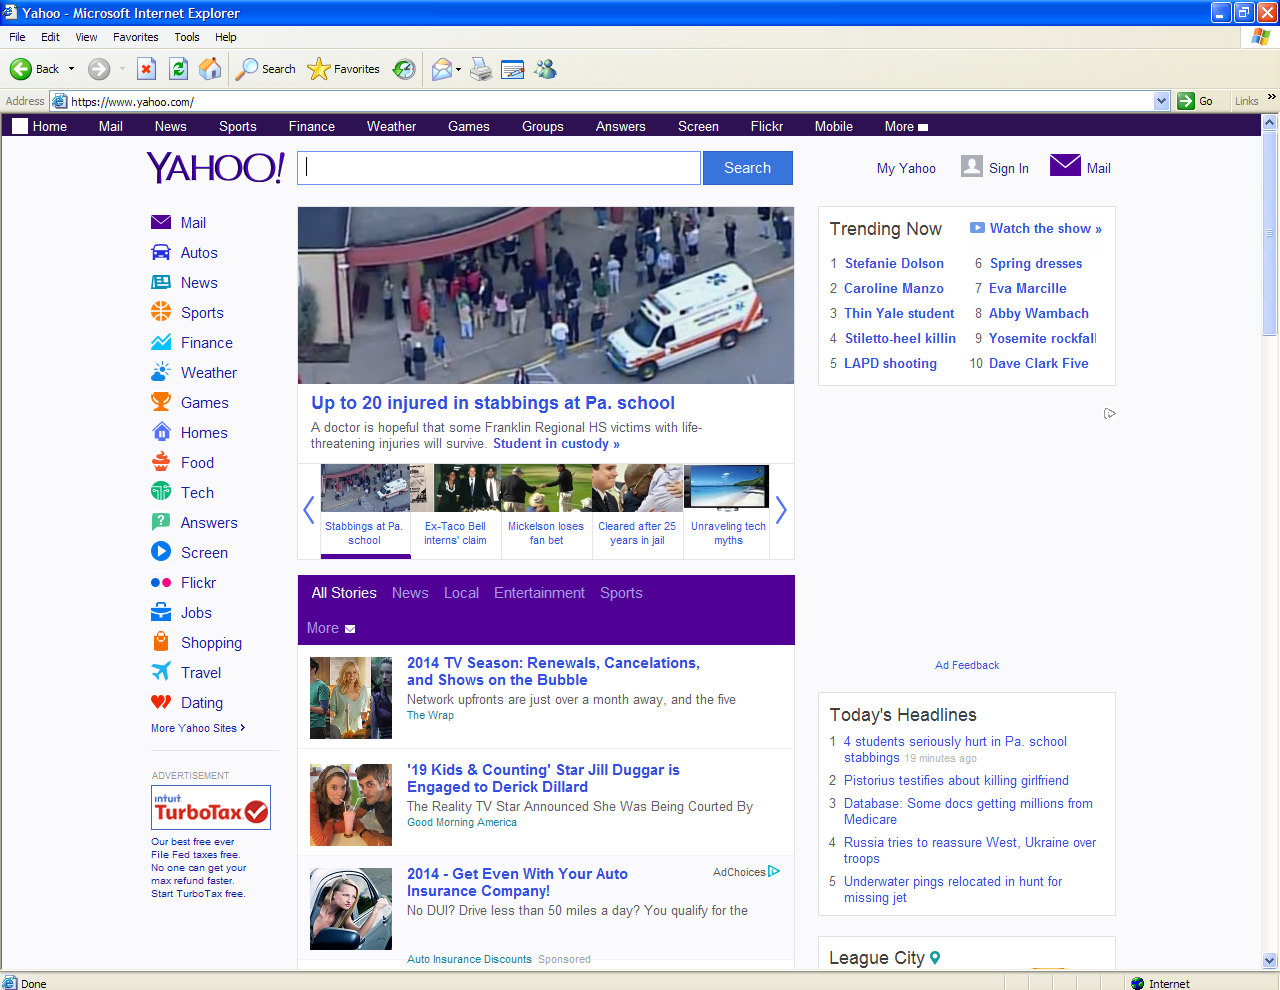Click the Weather sun icon in sidebar
The height and width of the screenshot is (990, 1280).
[x=161, y=372]
